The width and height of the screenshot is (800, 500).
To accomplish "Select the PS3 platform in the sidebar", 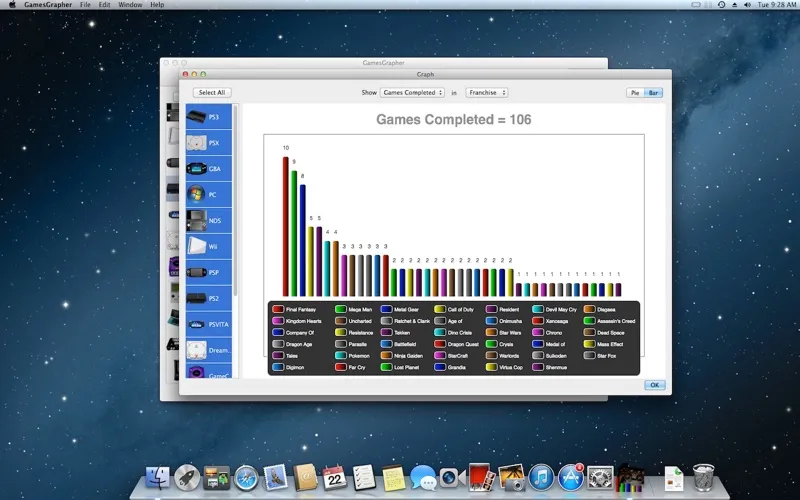I will click(x=209, y=117).
